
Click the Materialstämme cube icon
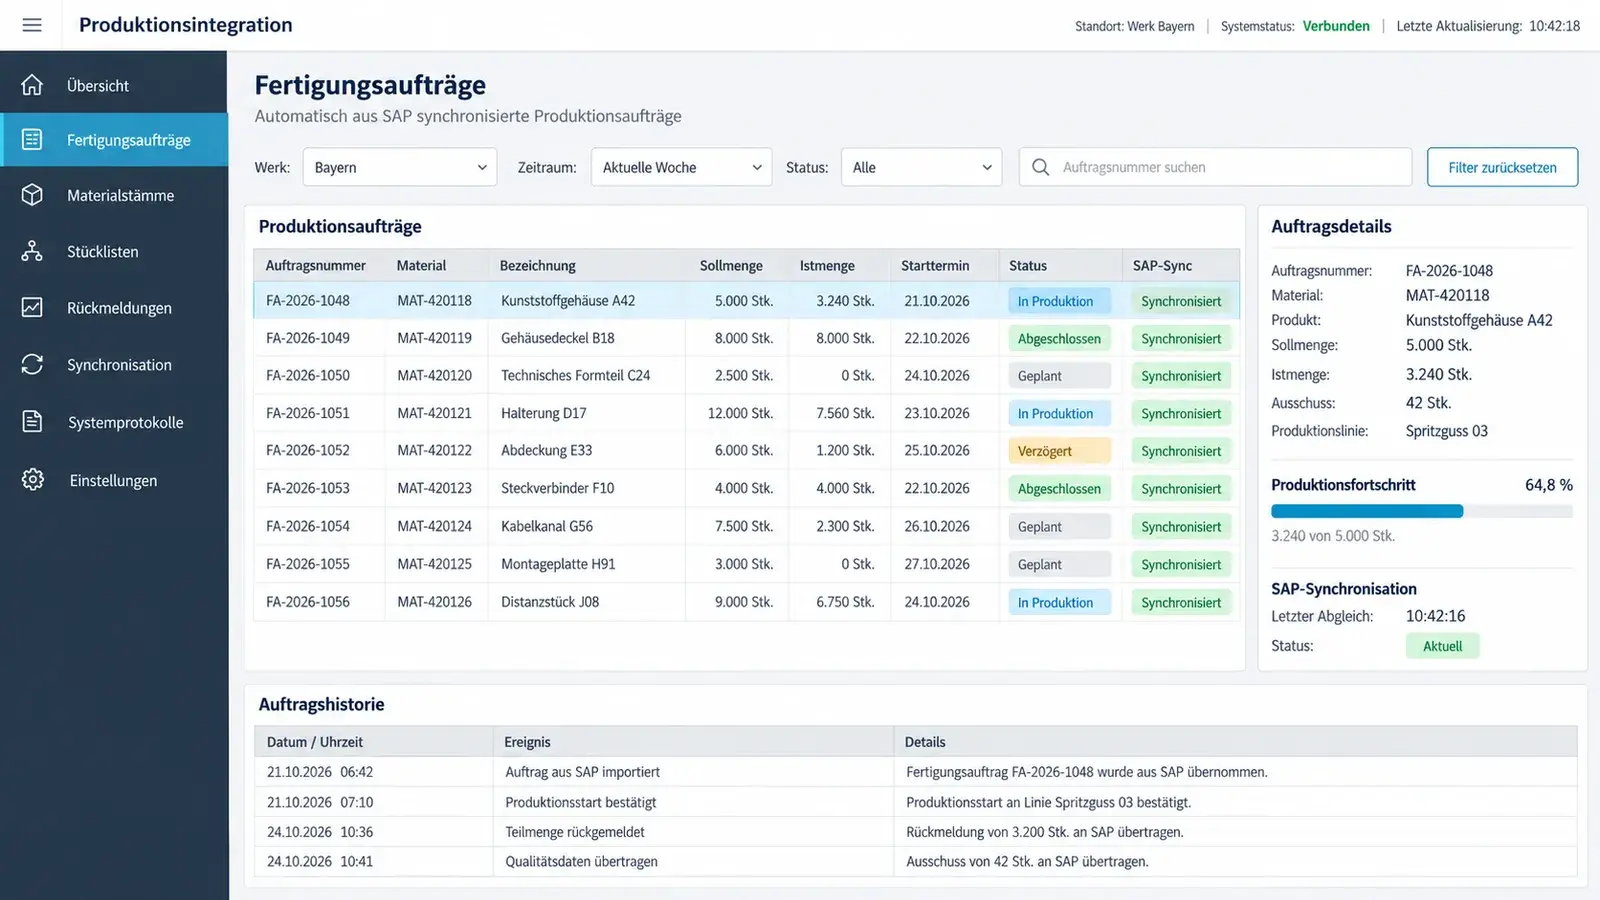click(32, 195)
